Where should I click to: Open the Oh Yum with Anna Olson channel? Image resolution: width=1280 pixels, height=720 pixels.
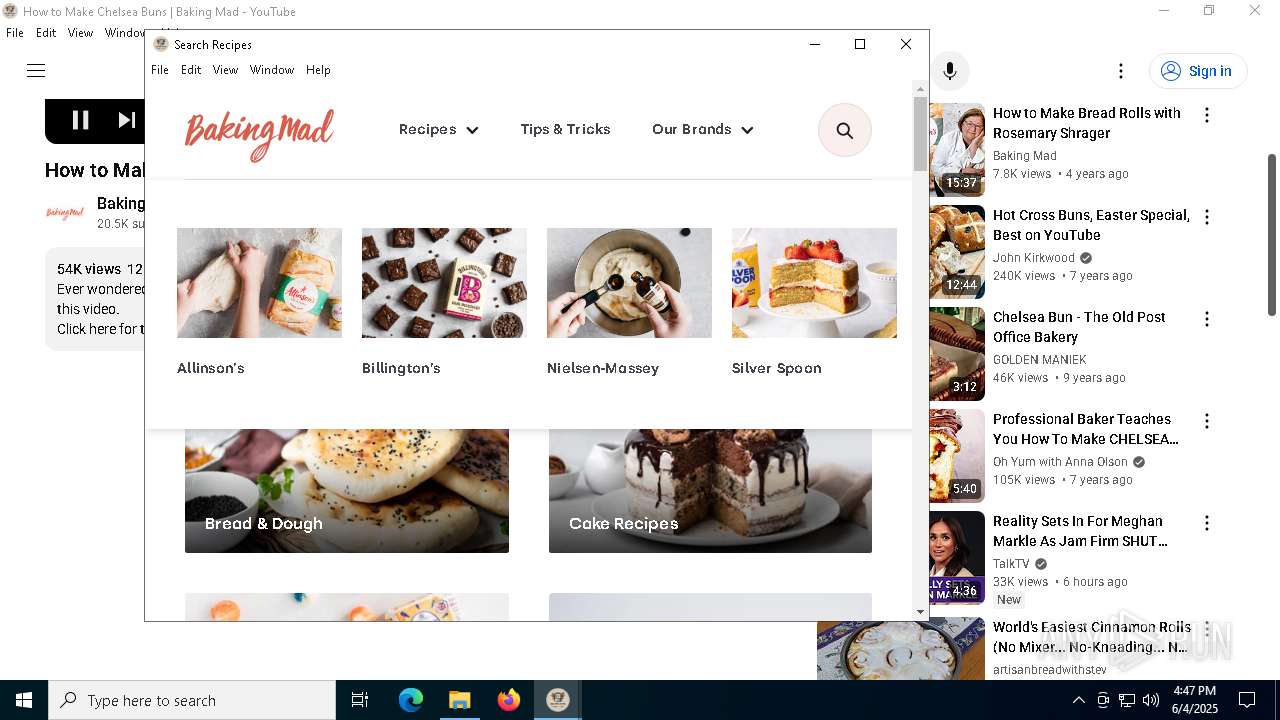point(1060,462)
